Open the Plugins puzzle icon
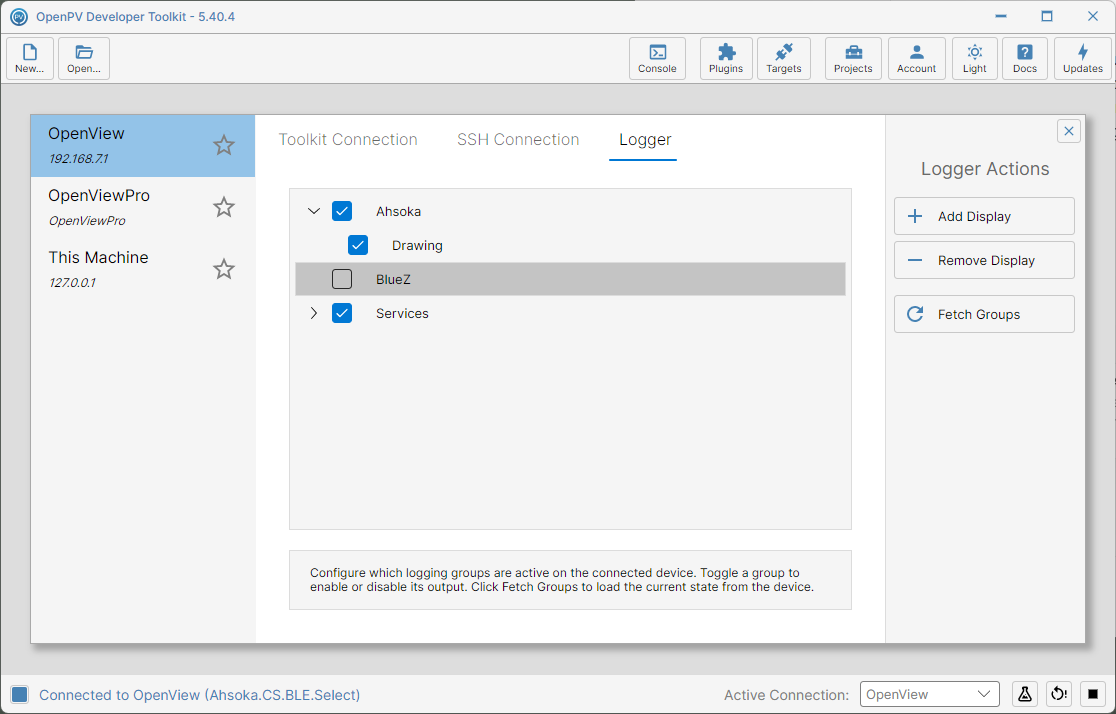This screenshot has height=714, width=1116. tap(726, 58)
